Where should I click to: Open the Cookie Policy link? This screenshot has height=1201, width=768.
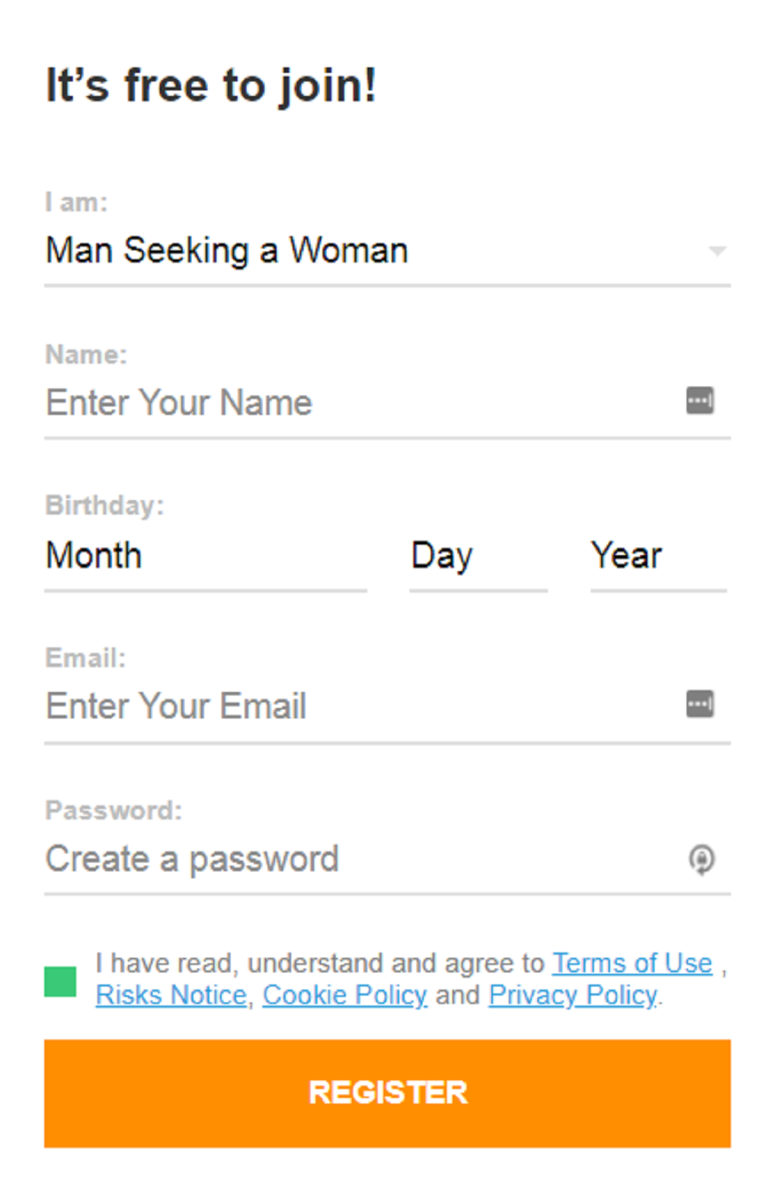pyautogui.click(x=344, y=995)
